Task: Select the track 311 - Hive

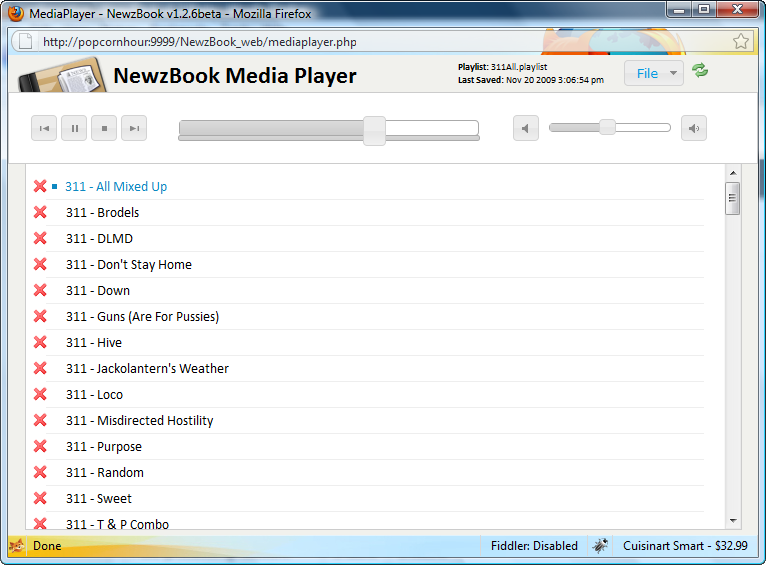Action: click(x=94, y=342)
